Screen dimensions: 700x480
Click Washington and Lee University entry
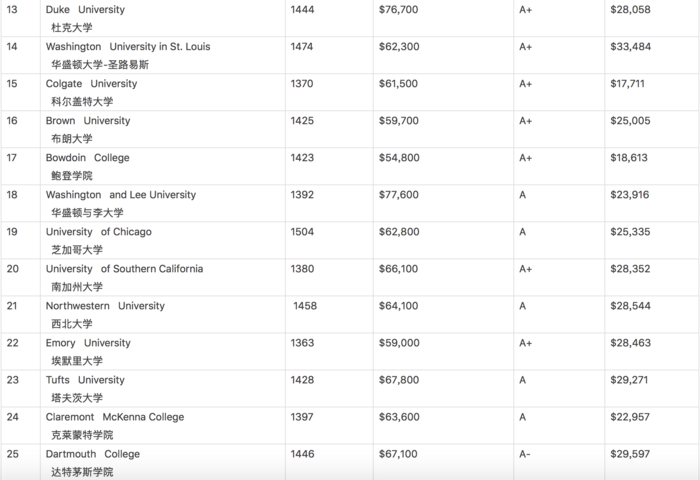tap(121, 195)
